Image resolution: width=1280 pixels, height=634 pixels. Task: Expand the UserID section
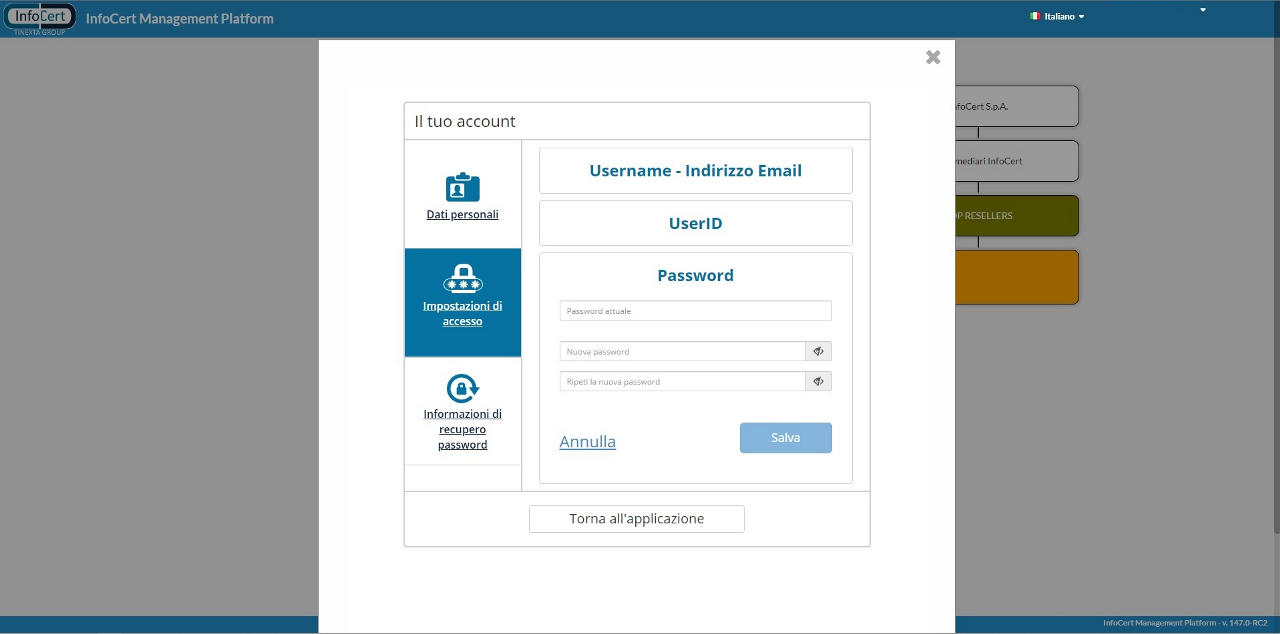pyautogui.click(x=695, y=223)
